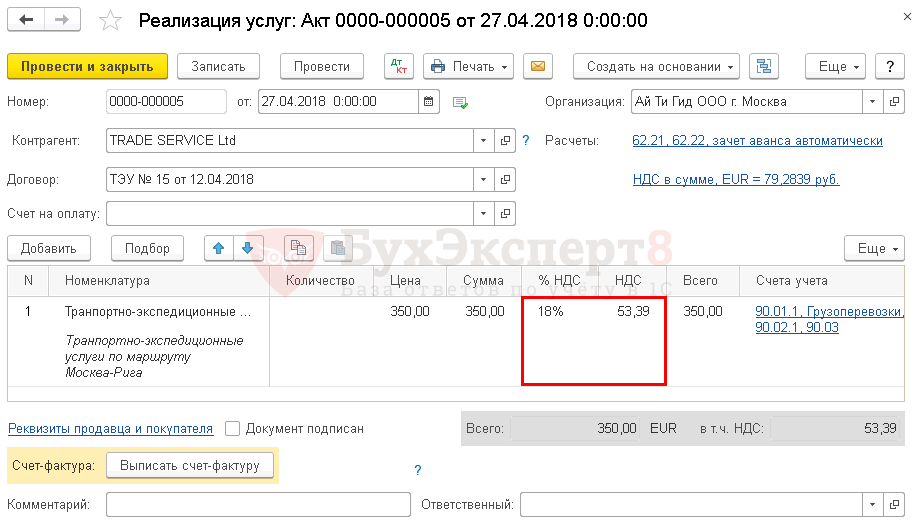Expand the Договор dropdown list

484,180
